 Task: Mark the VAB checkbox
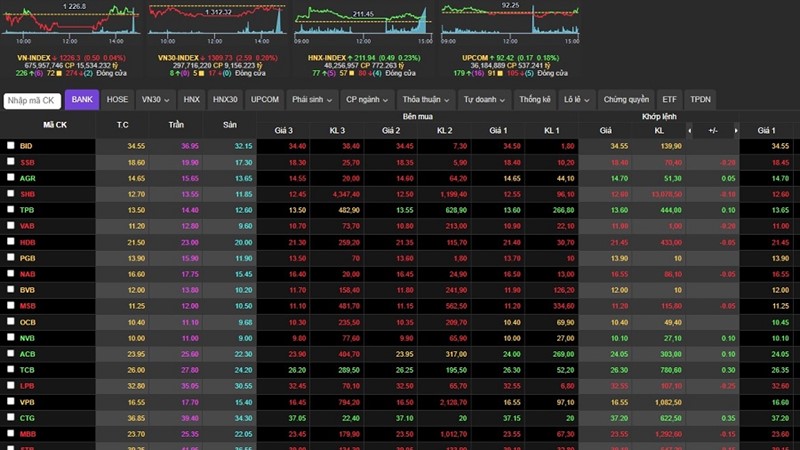pos(11,225)
